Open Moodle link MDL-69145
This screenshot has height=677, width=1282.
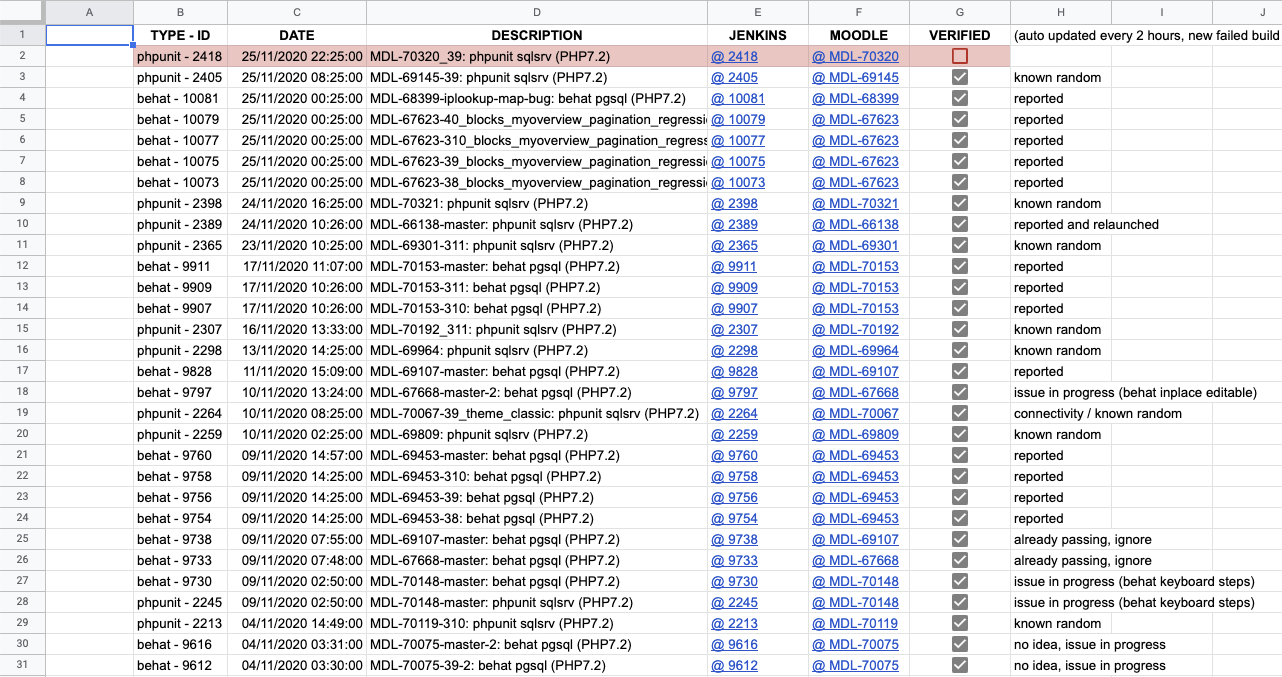(x=855, y=77)
